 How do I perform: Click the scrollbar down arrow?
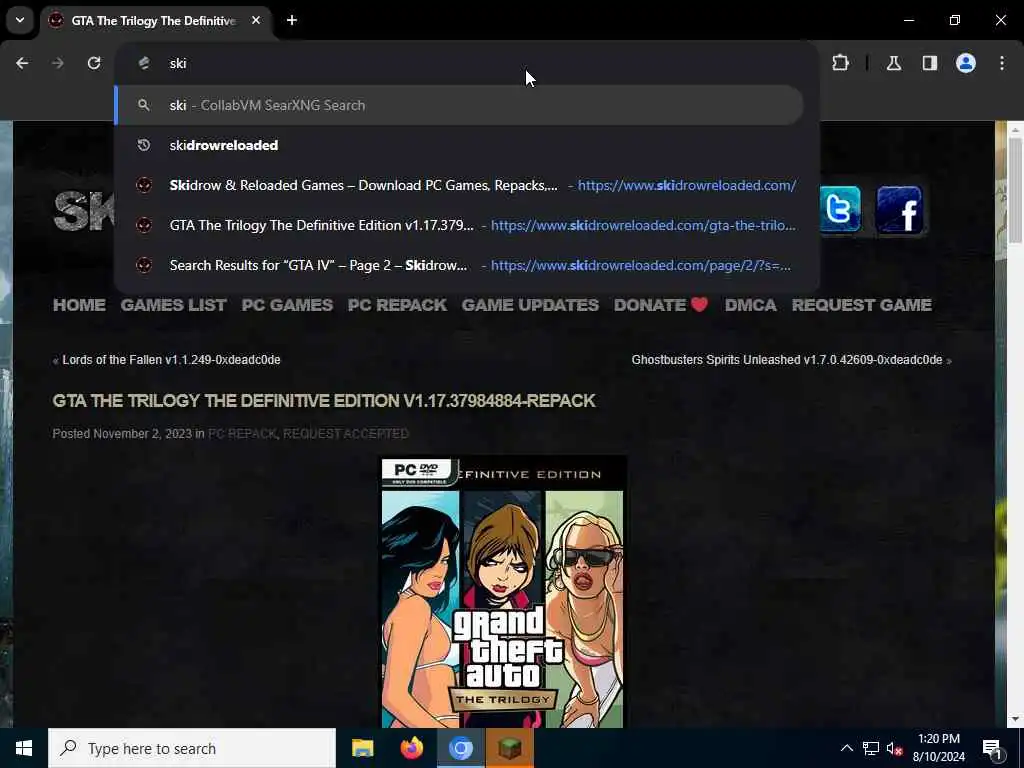(x=1014, y=720)
